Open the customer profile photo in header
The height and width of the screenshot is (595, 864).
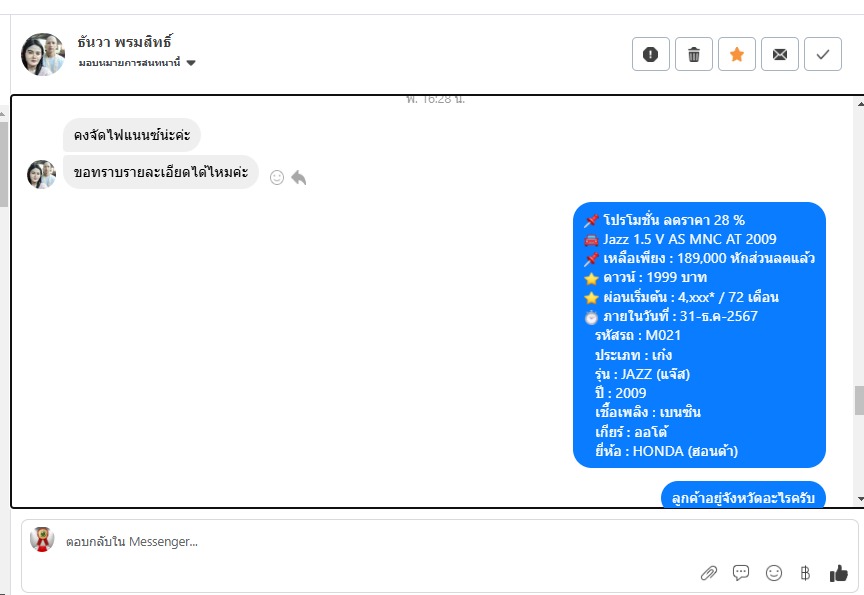(x=43, y=53)
